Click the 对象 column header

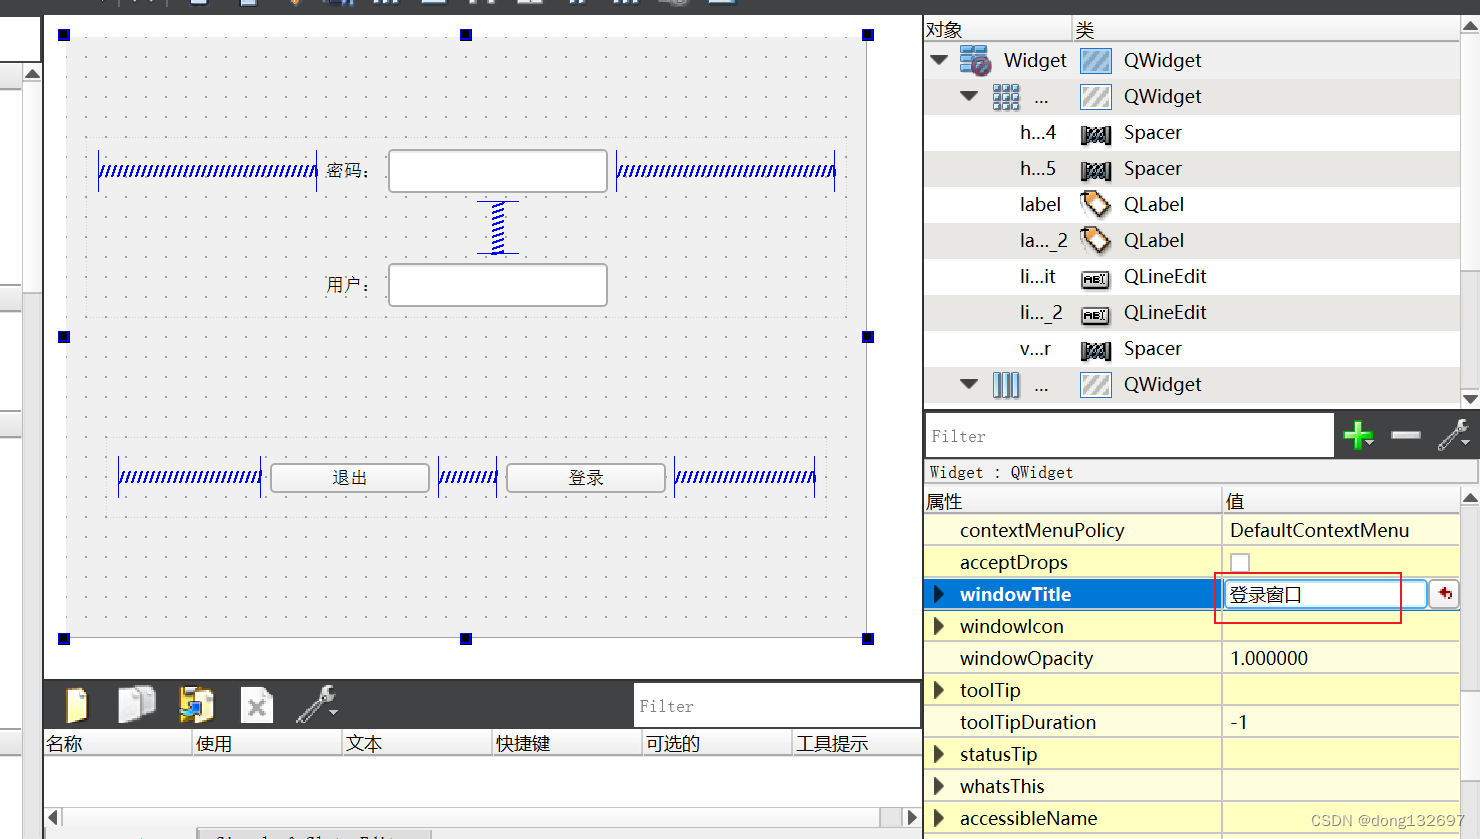pyautogui.click(x=997, y=30)
